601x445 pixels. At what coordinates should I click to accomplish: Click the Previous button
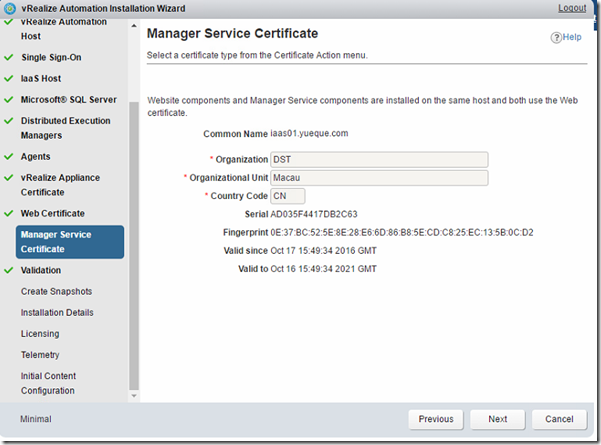(x=436, y=419)
